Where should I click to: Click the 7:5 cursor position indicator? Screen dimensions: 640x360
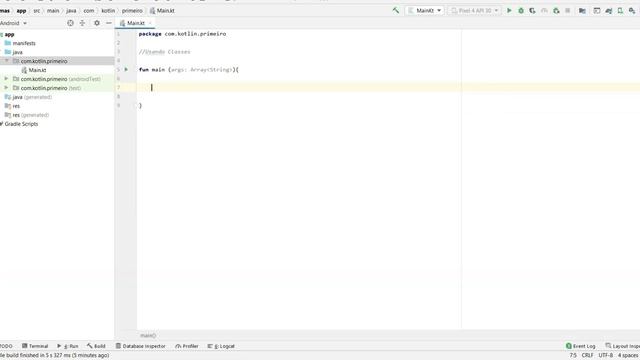pos(573,356)
